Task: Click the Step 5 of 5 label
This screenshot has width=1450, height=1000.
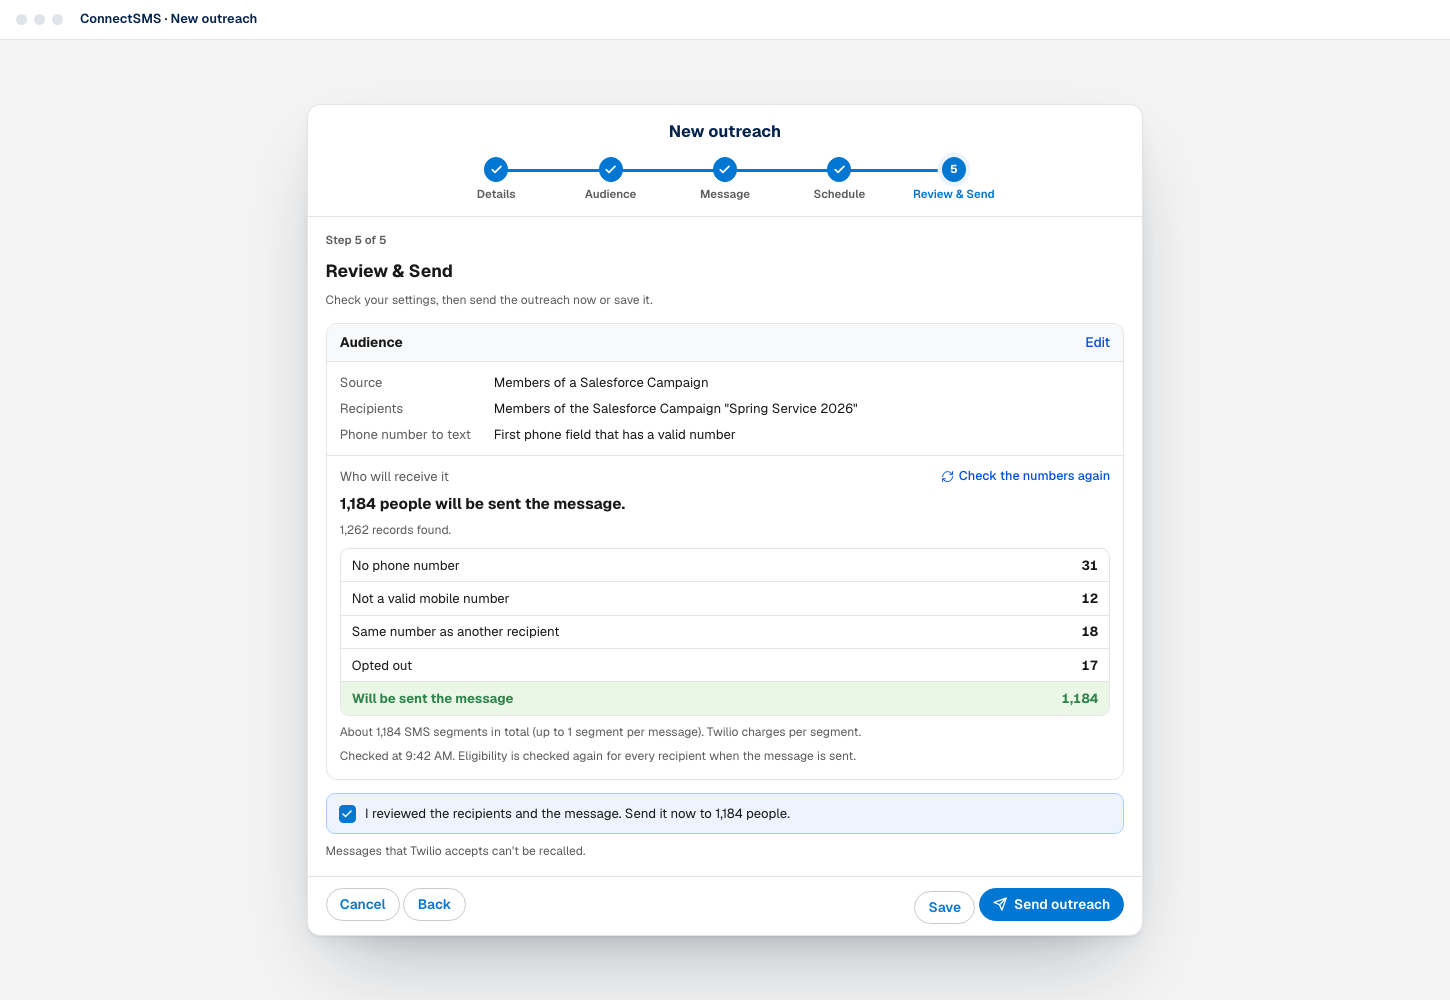Action: pos(356,240)
